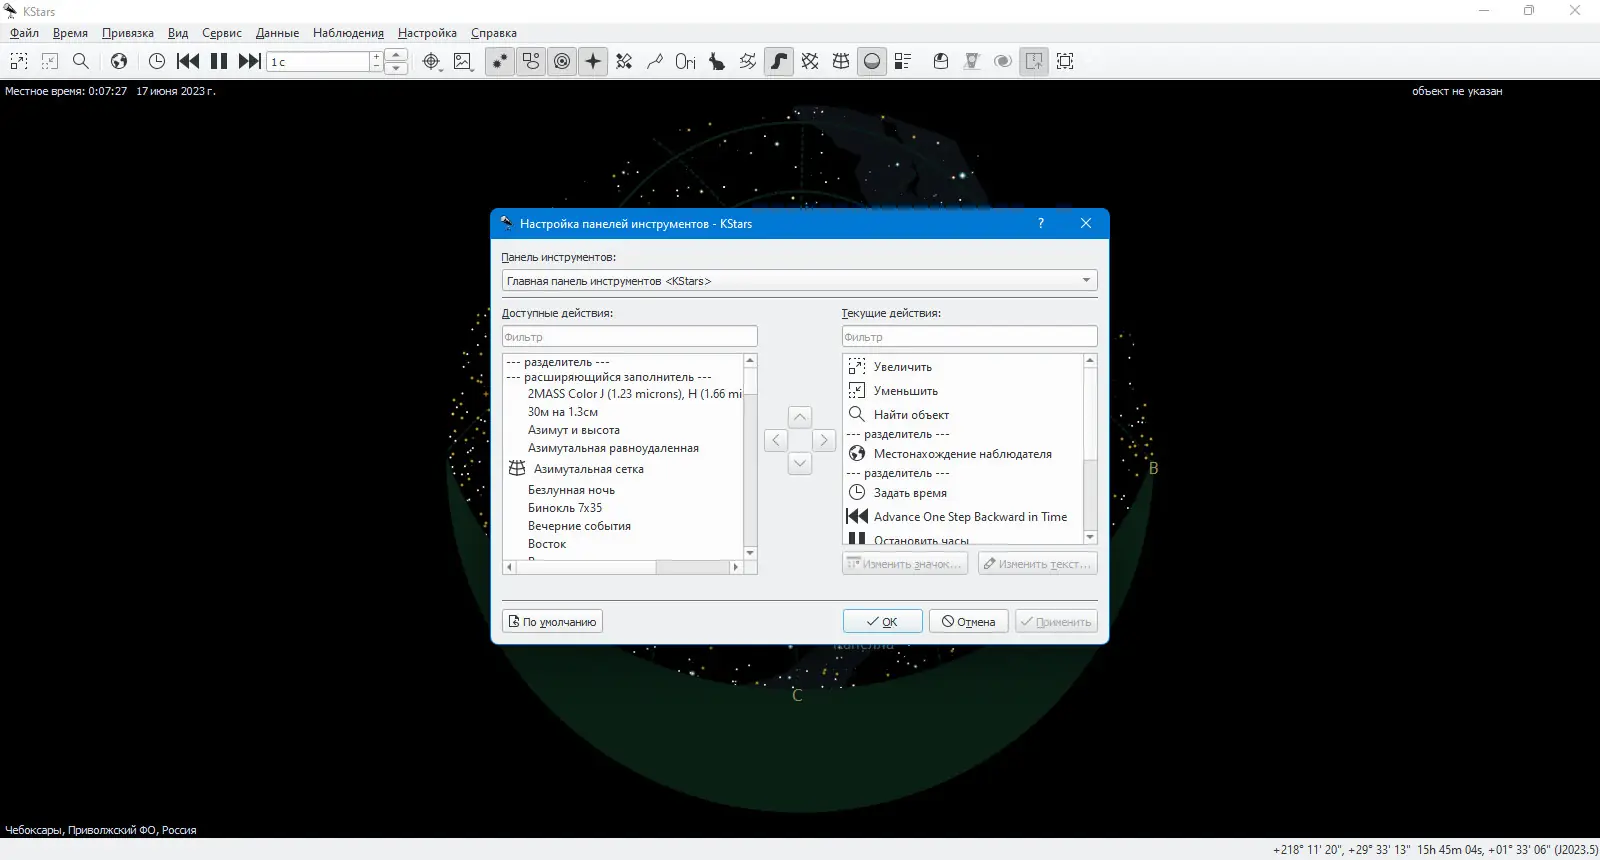Select Азимутальная сетка in available actions

[x=623, y=469]
